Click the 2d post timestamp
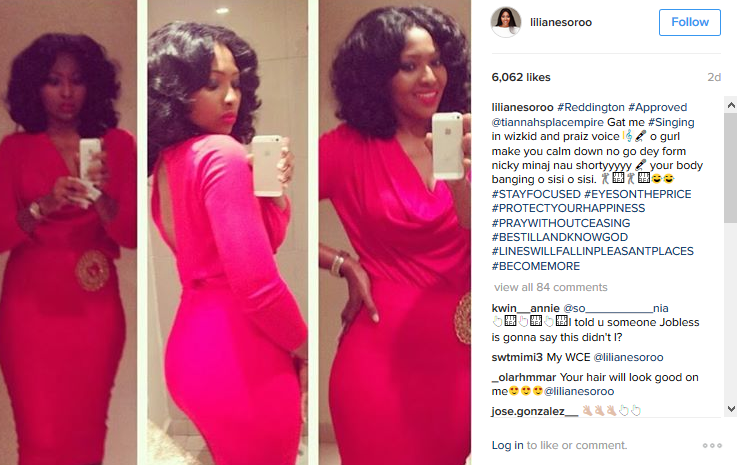737x465 pixels. coord(714,77)
